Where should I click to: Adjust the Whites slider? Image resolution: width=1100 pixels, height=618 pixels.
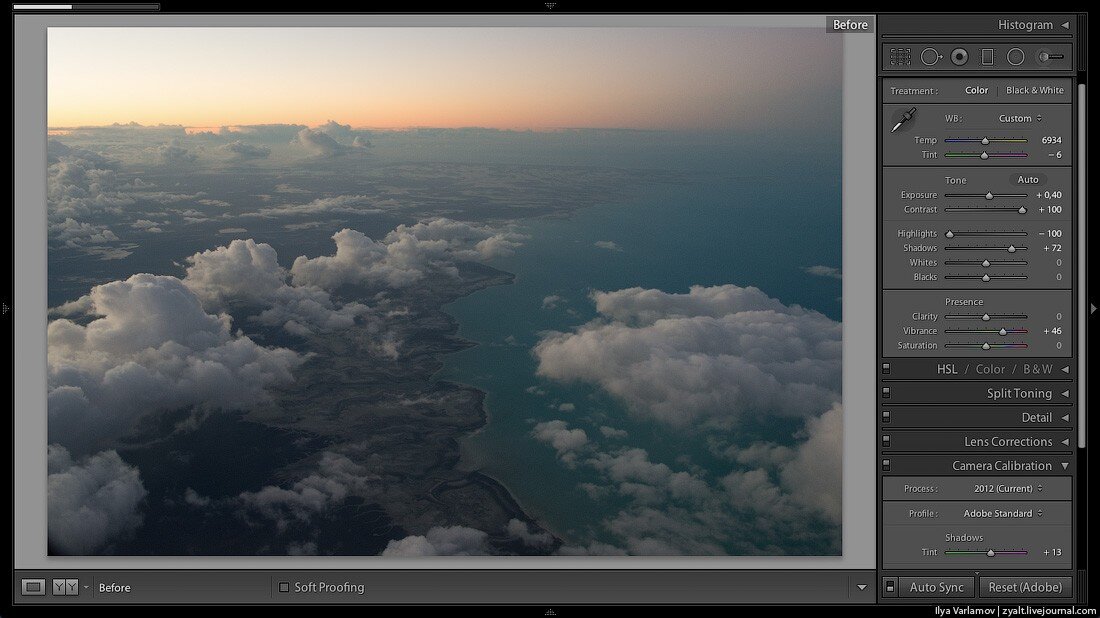986,263
